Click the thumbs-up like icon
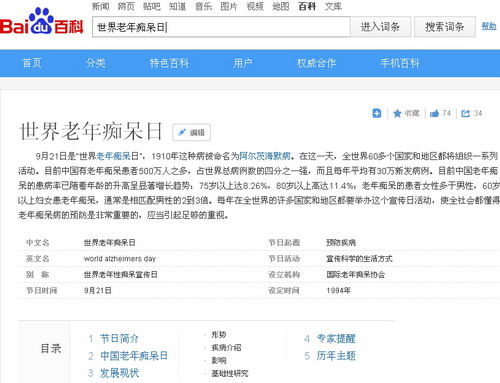Viewport: 500px width, 383px height. click(x=434, y=113)
